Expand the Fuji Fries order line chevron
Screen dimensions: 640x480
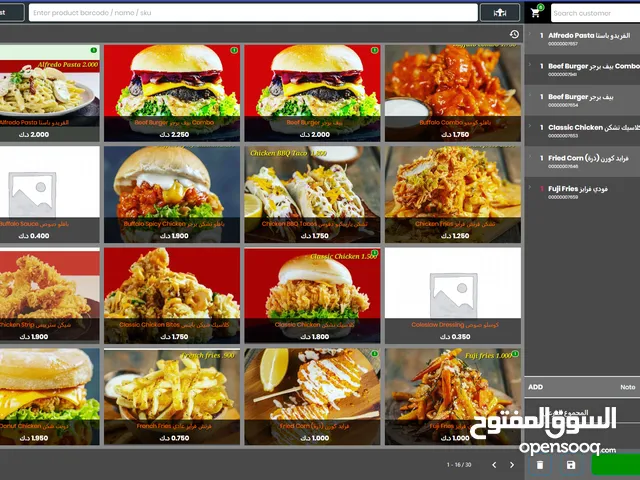(530, 187)
